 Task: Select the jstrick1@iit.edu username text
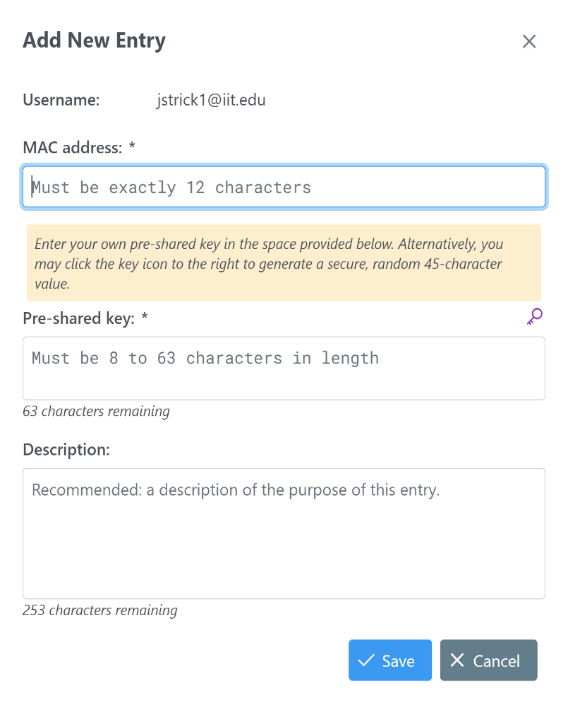tap(211, 100)
